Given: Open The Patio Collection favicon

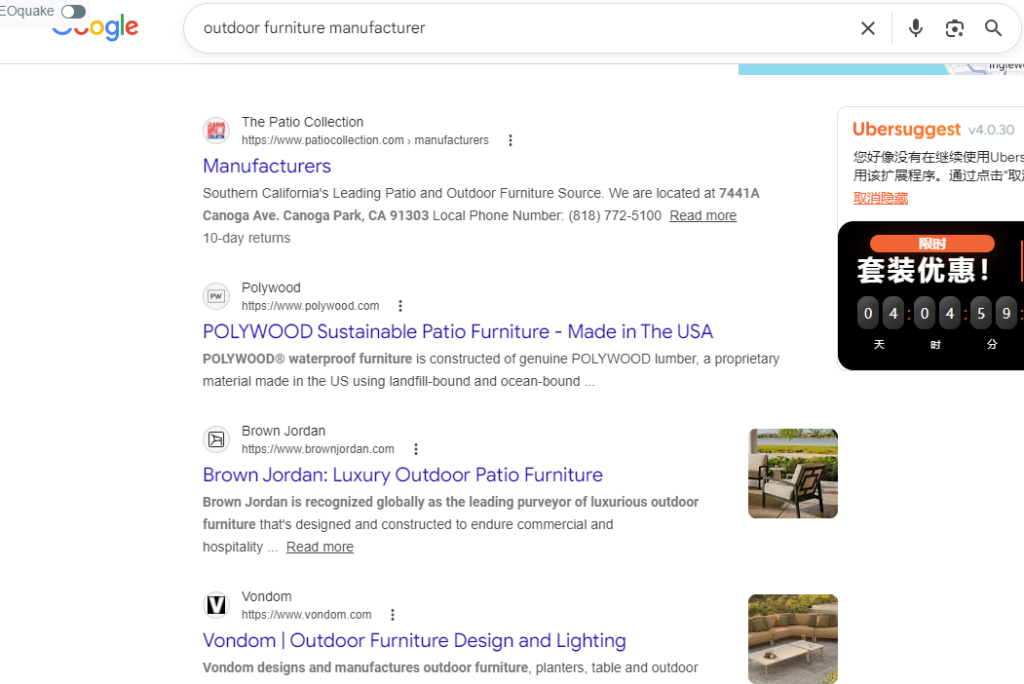Looking at the screenshot, I should 216,131.
